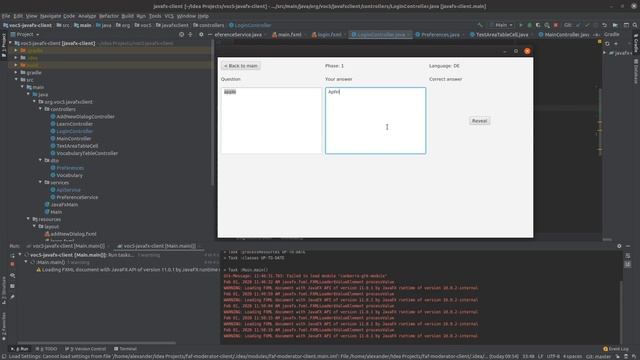This screenshot has width=640, height=360.
Task: Open Run panel settings gear icon
Action: (x=619, y=246)
